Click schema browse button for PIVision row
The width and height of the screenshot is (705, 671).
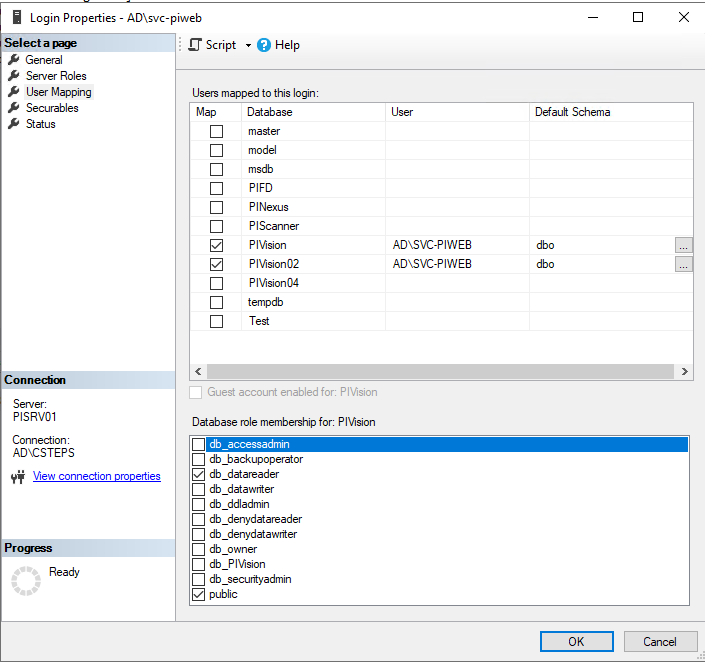[683, 245]
